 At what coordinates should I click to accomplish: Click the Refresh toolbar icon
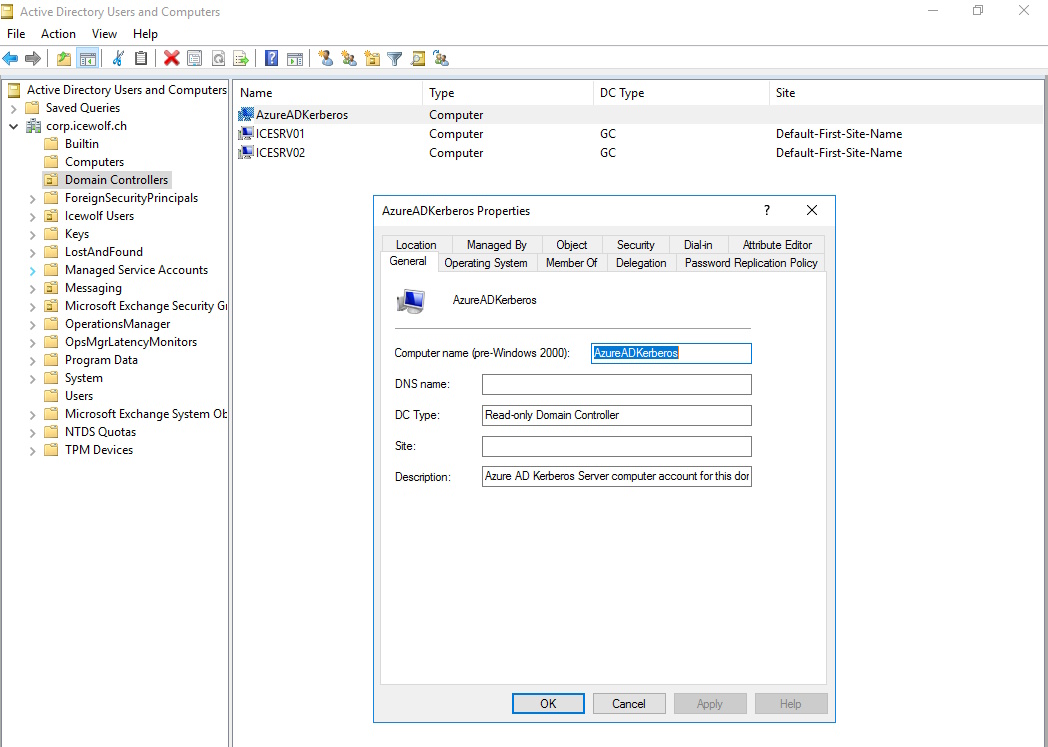[218, 59]
